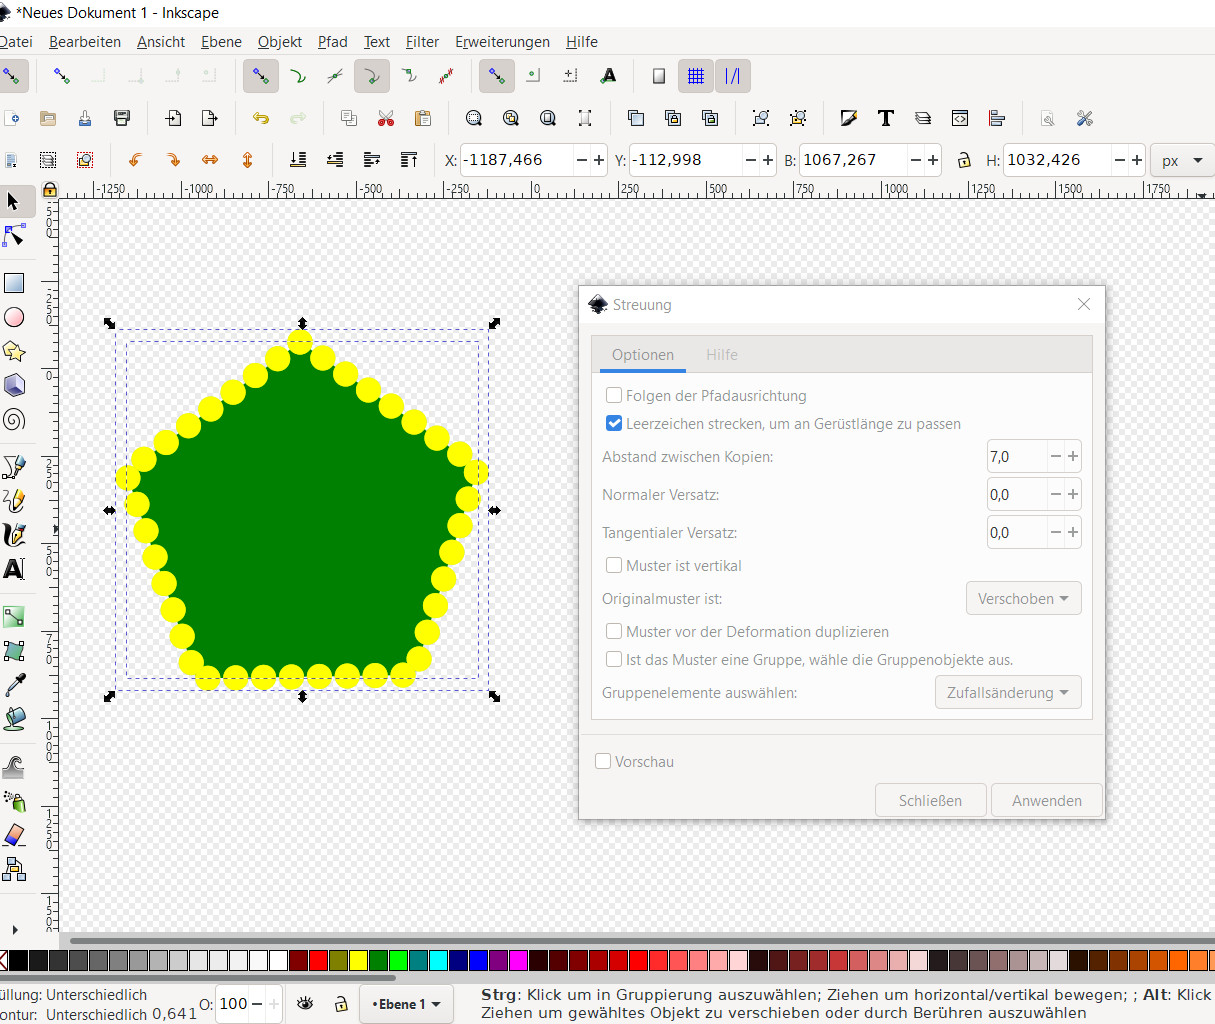Switch to the Hilfe tab in dialog
Viewport: 1215px width, 1024px height.
[x=721, y=355]
